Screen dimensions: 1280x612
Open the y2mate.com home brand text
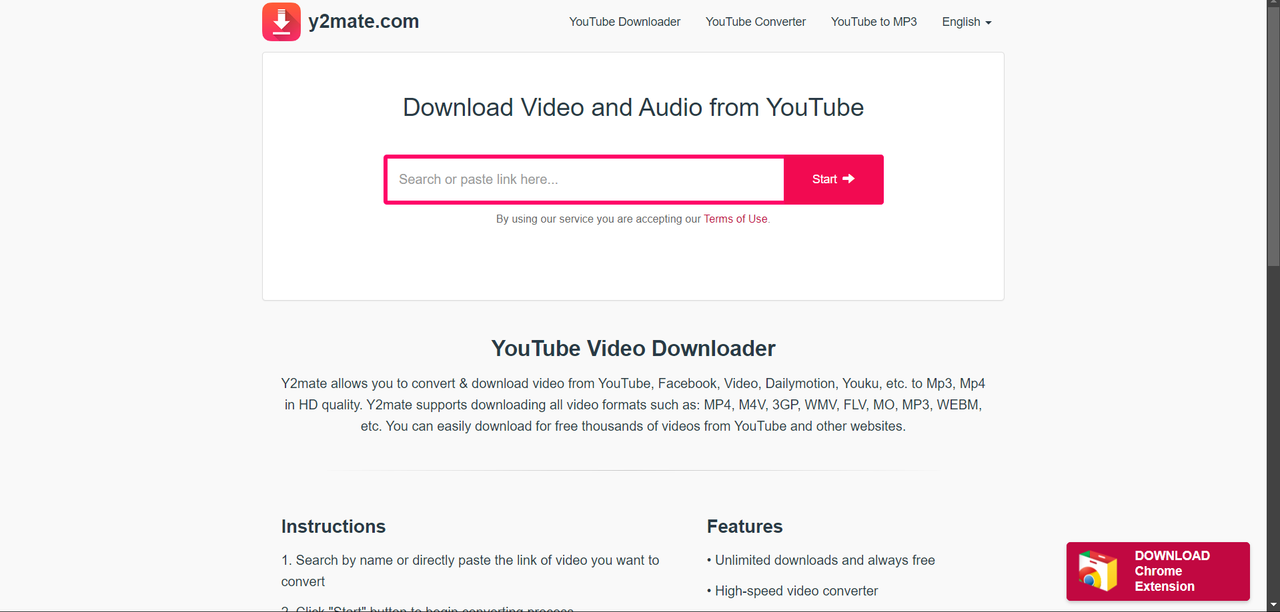363,21
